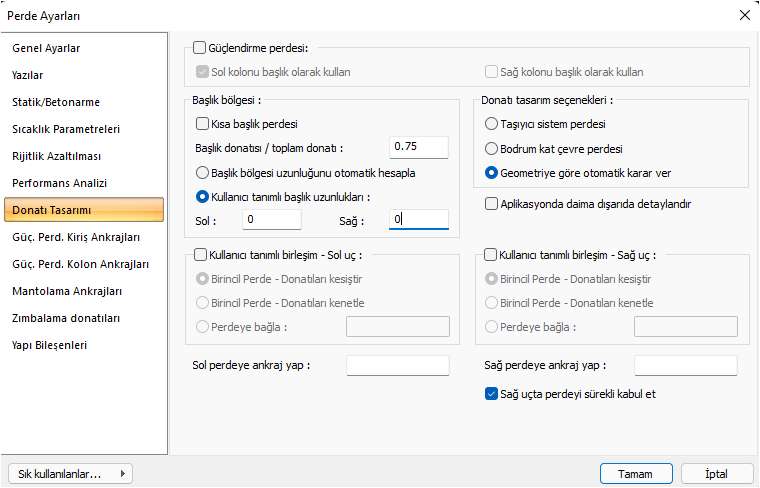Viewport: 760px width, 488px height.
Task: Enable Kullanıcı tanımlı birleşim - Sol uç
Action: pos(201,255)
